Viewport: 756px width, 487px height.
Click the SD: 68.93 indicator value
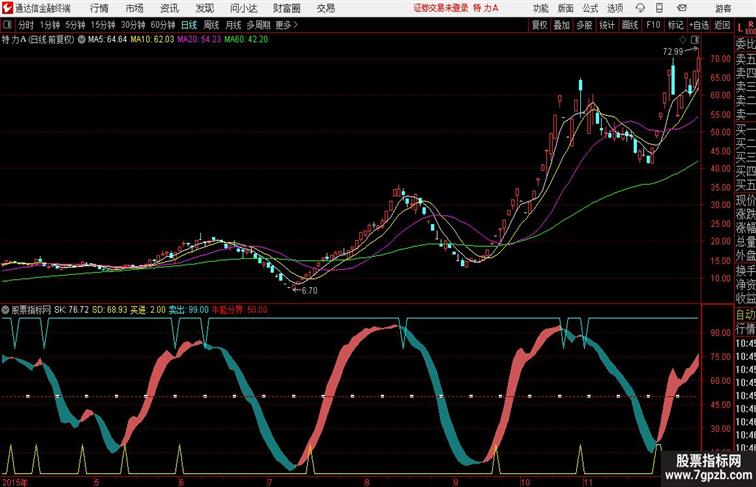(x=109, y=310)
